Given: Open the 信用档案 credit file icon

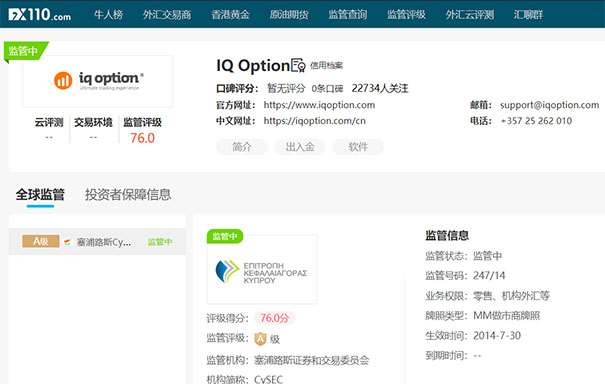Looking at the screenshot, I should (298, 65).
